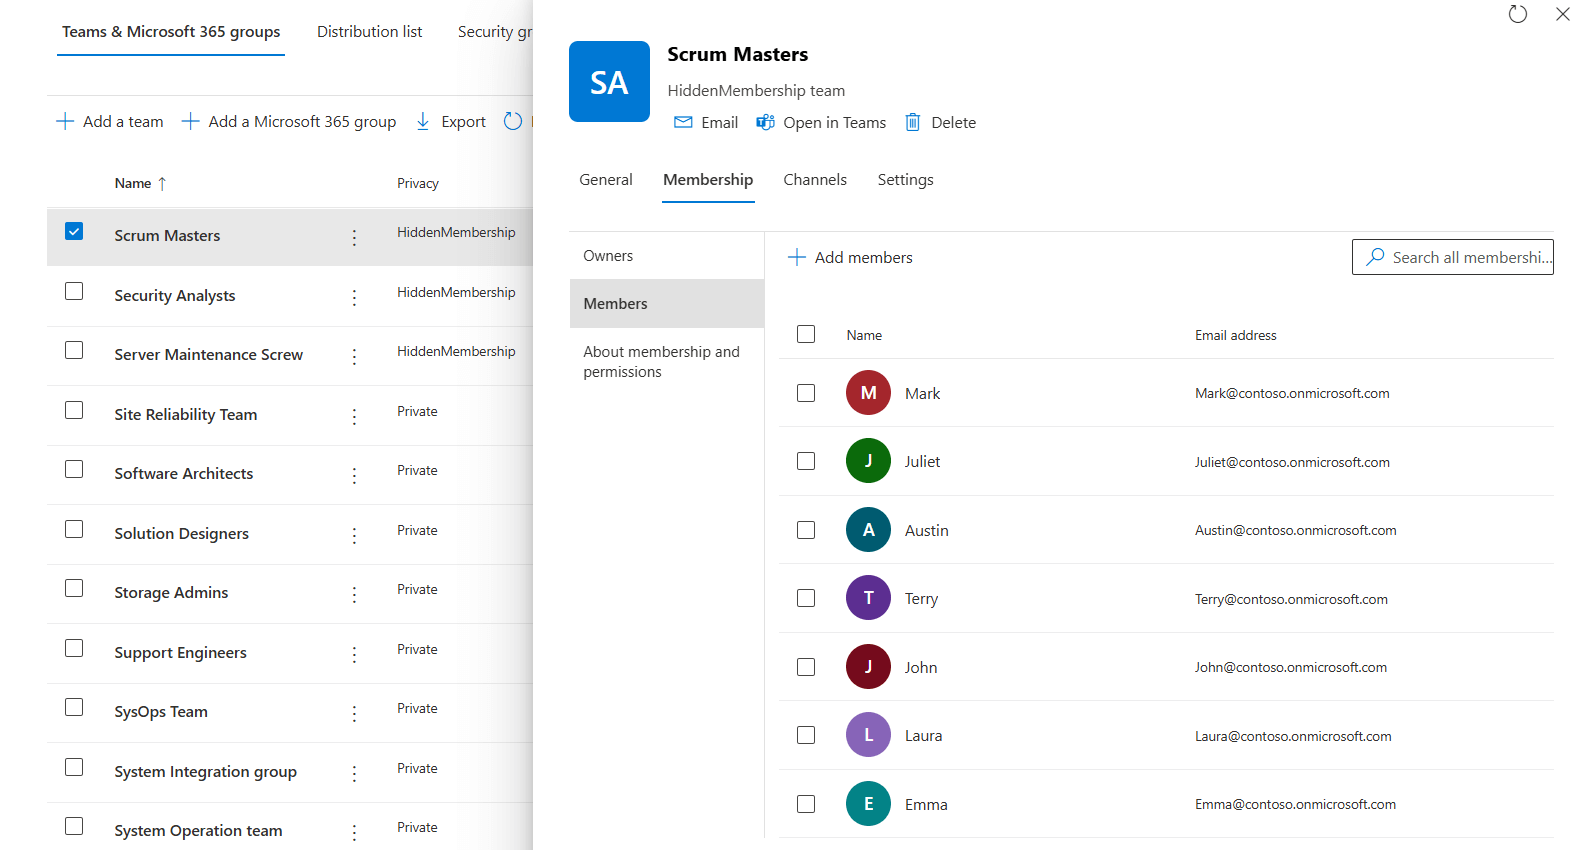Image resolution: width=1583 pixels, height=850 pixels.
Task: Open more options for System Integration group
Action: coord(354,773)
